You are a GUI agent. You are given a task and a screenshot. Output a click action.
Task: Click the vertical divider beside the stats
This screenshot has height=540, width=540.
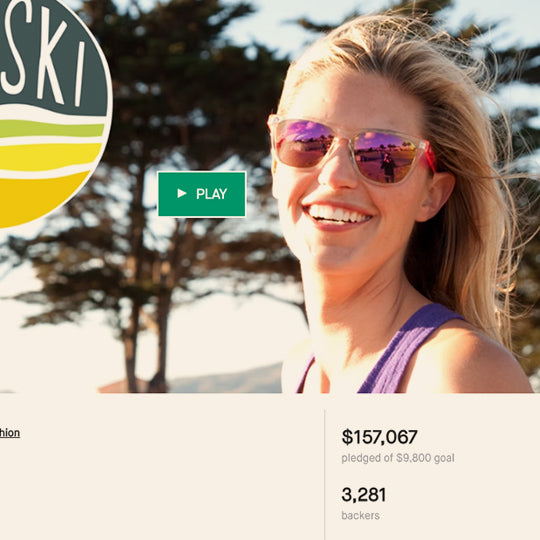tap(324, 475)
